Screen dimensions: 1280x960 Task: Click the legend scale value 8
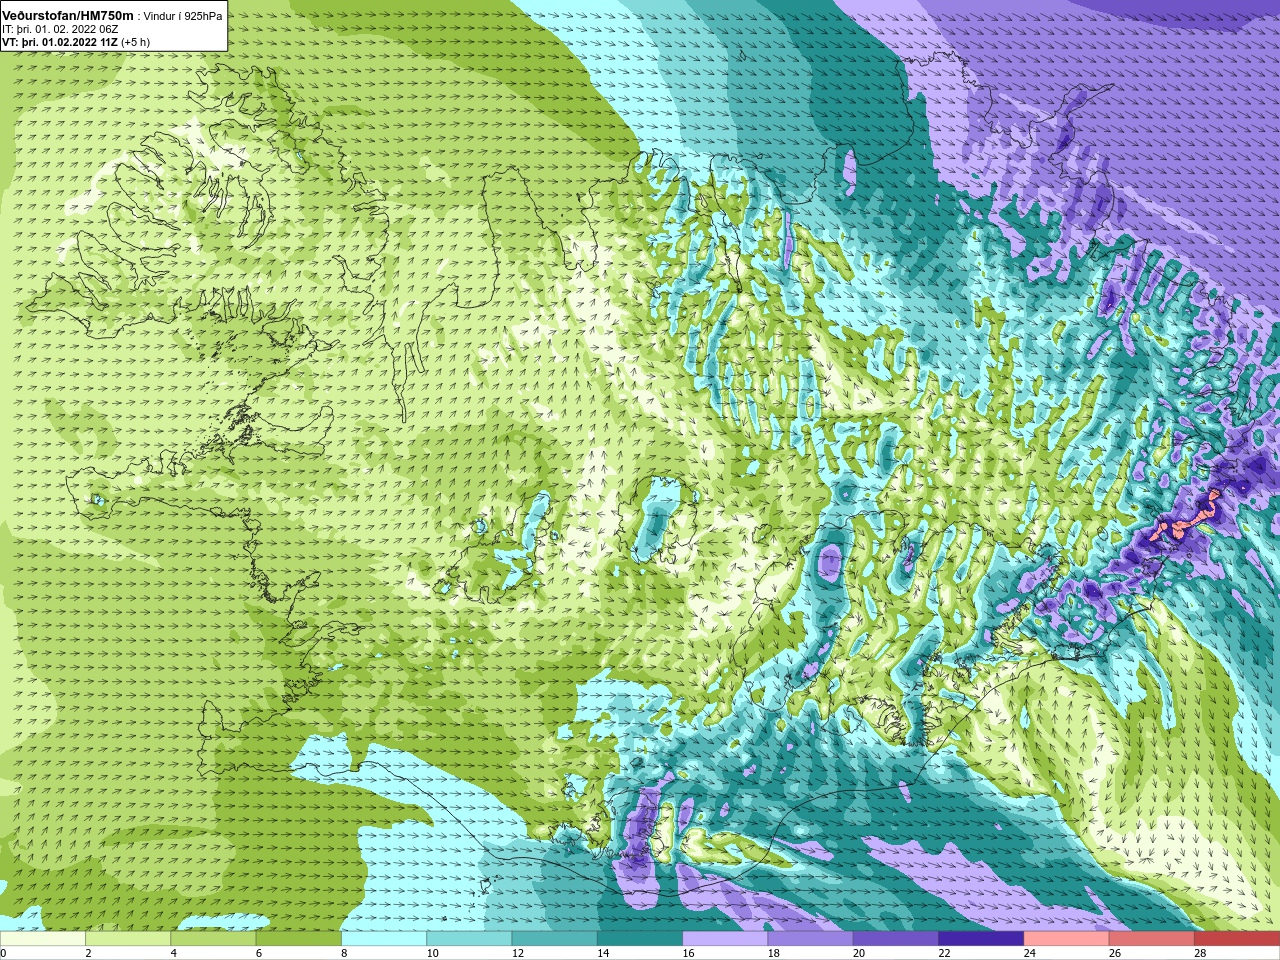[344, 953]
